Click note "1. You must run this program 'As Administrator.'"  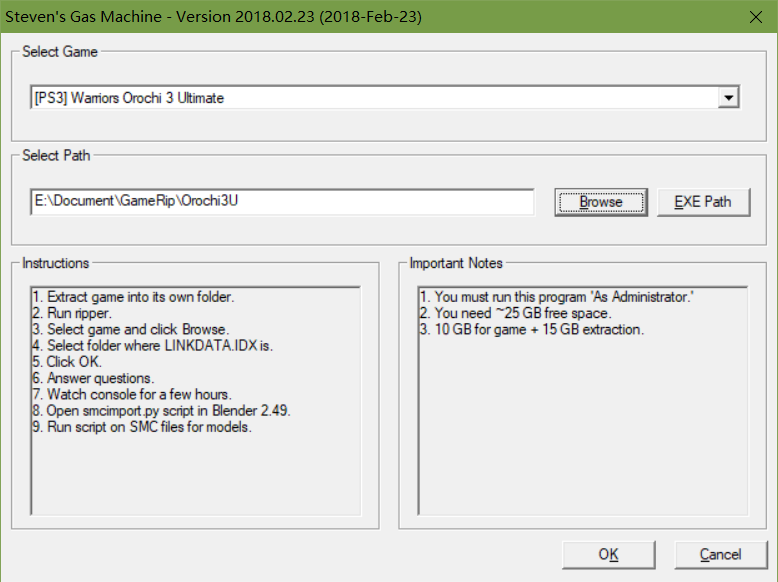(557, 297)
